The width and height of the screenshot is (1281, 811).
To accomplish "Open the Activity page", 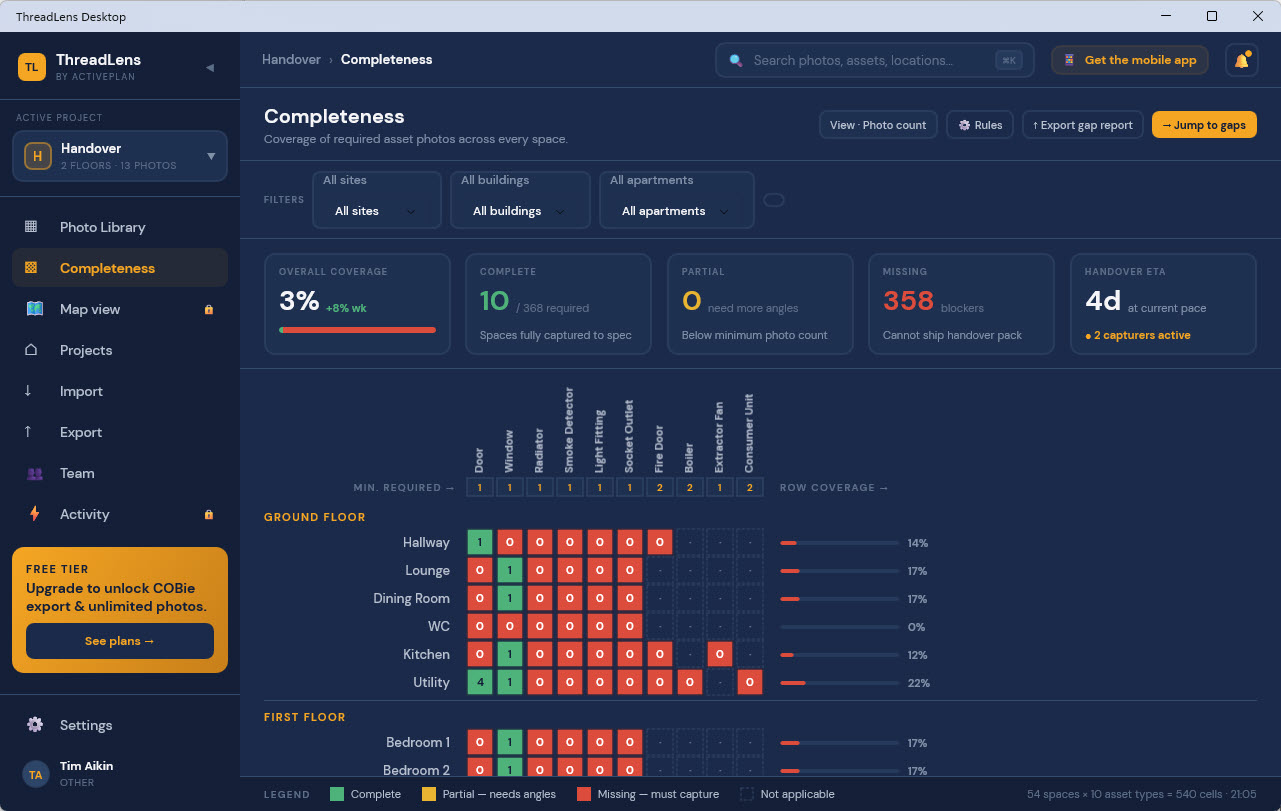I will point(120,514).
